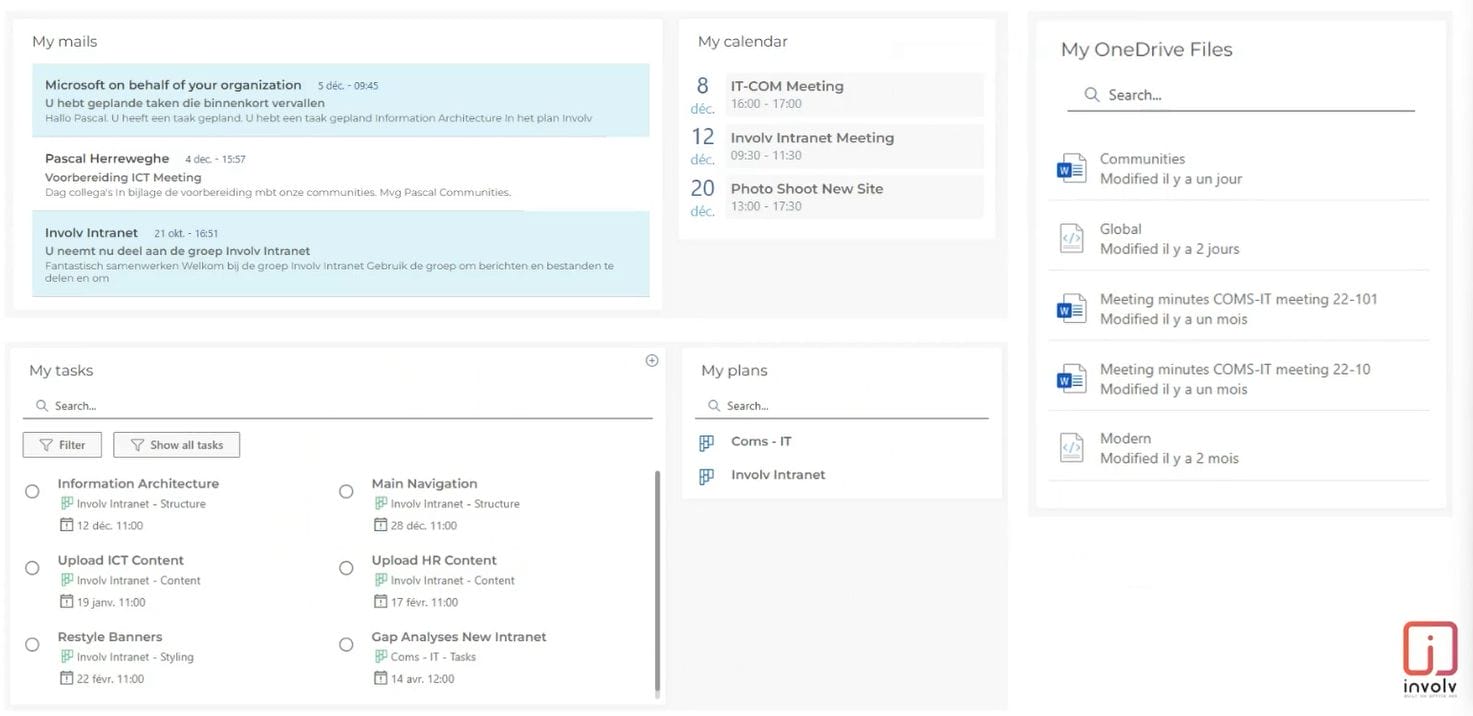Click the My tasks scrollbar

click(x=657, y=580)
